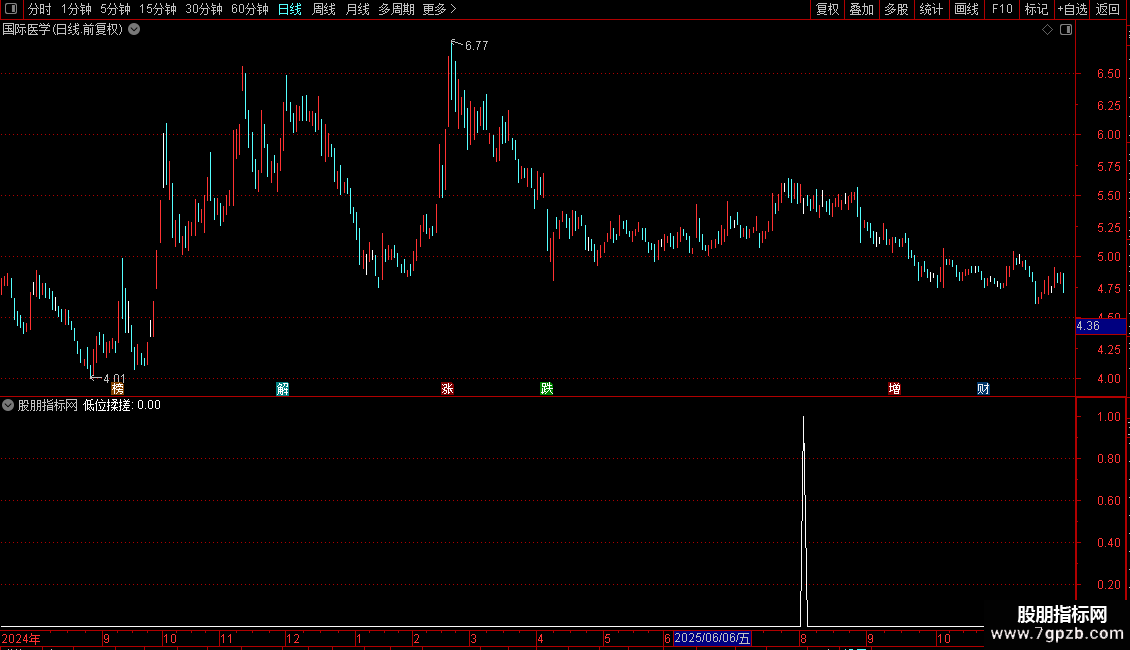Open the 多股 multi-stock view
The width and height of the screenshot is (1130, 650).
click(x=897, y=9)
